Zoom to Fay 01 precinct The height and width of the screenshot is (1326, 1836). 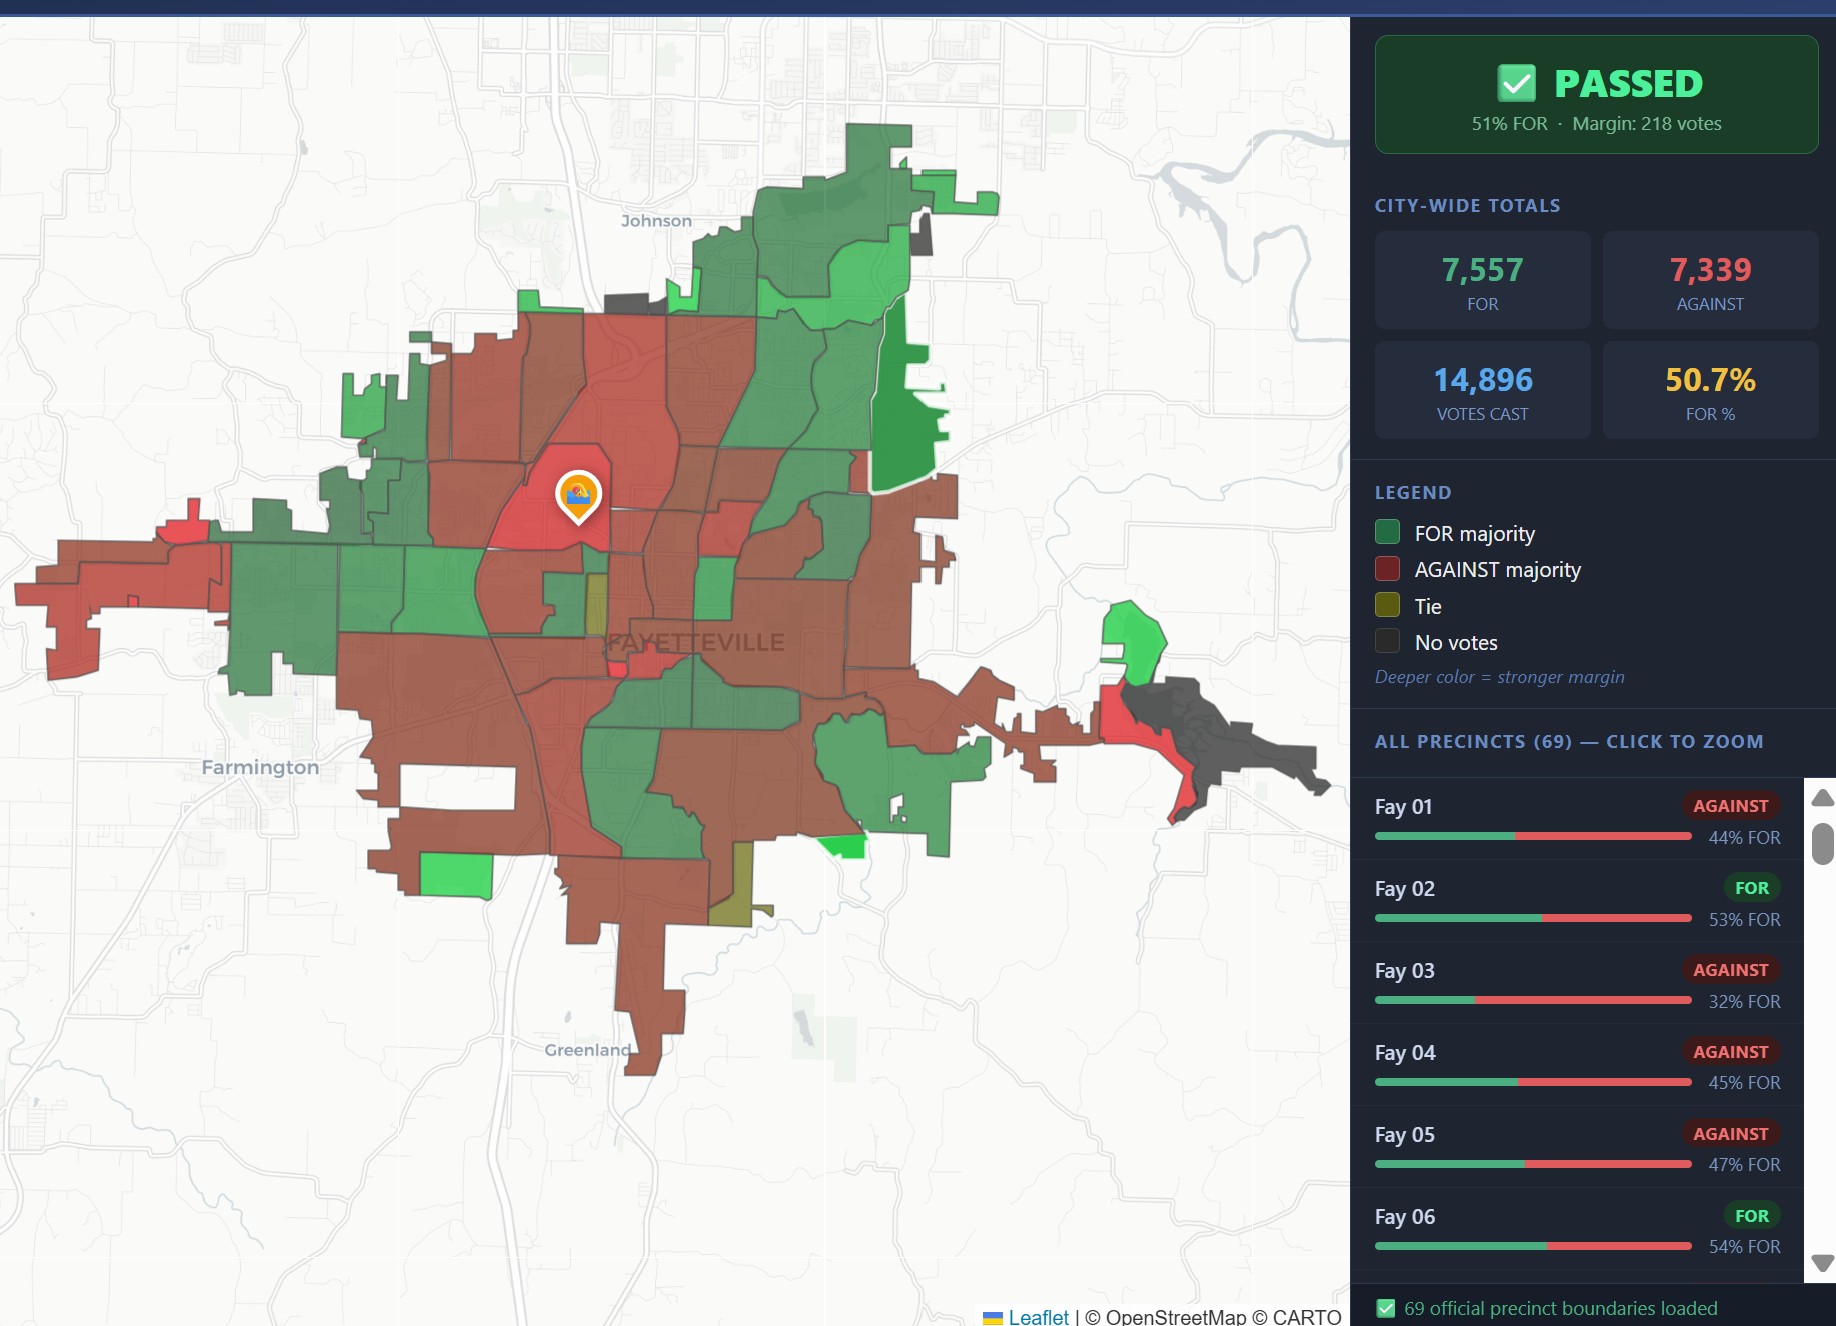point(1576,819)
